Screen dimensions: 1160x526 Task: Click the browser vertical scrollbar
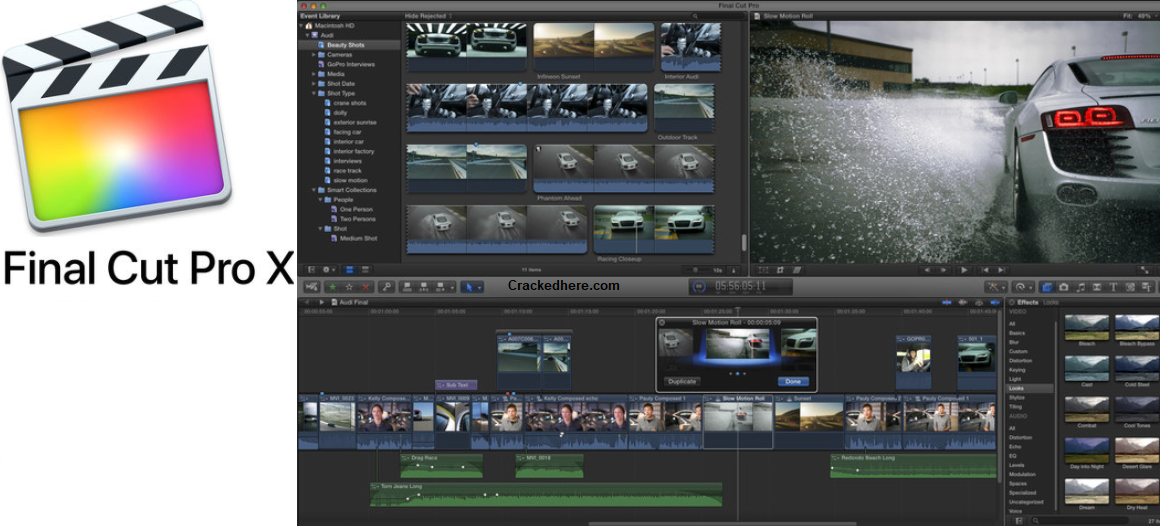coord(744,243)
